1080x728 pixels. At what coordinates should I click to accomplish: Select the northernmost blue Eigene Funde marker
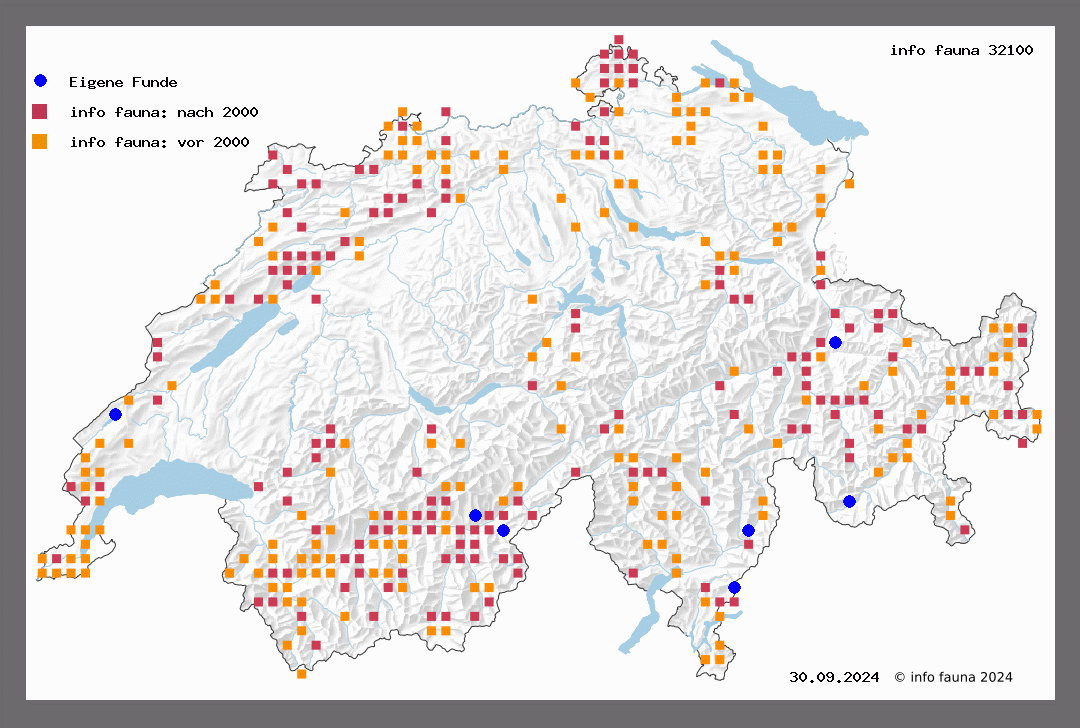pos(835,342)
